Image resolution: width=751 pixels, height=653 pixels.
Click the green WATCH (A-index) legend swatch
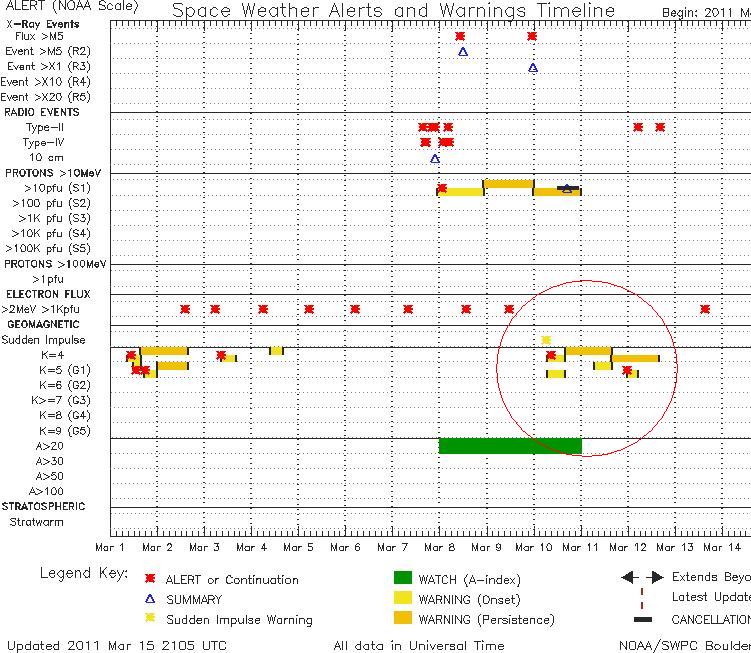[x=403, y=578]
